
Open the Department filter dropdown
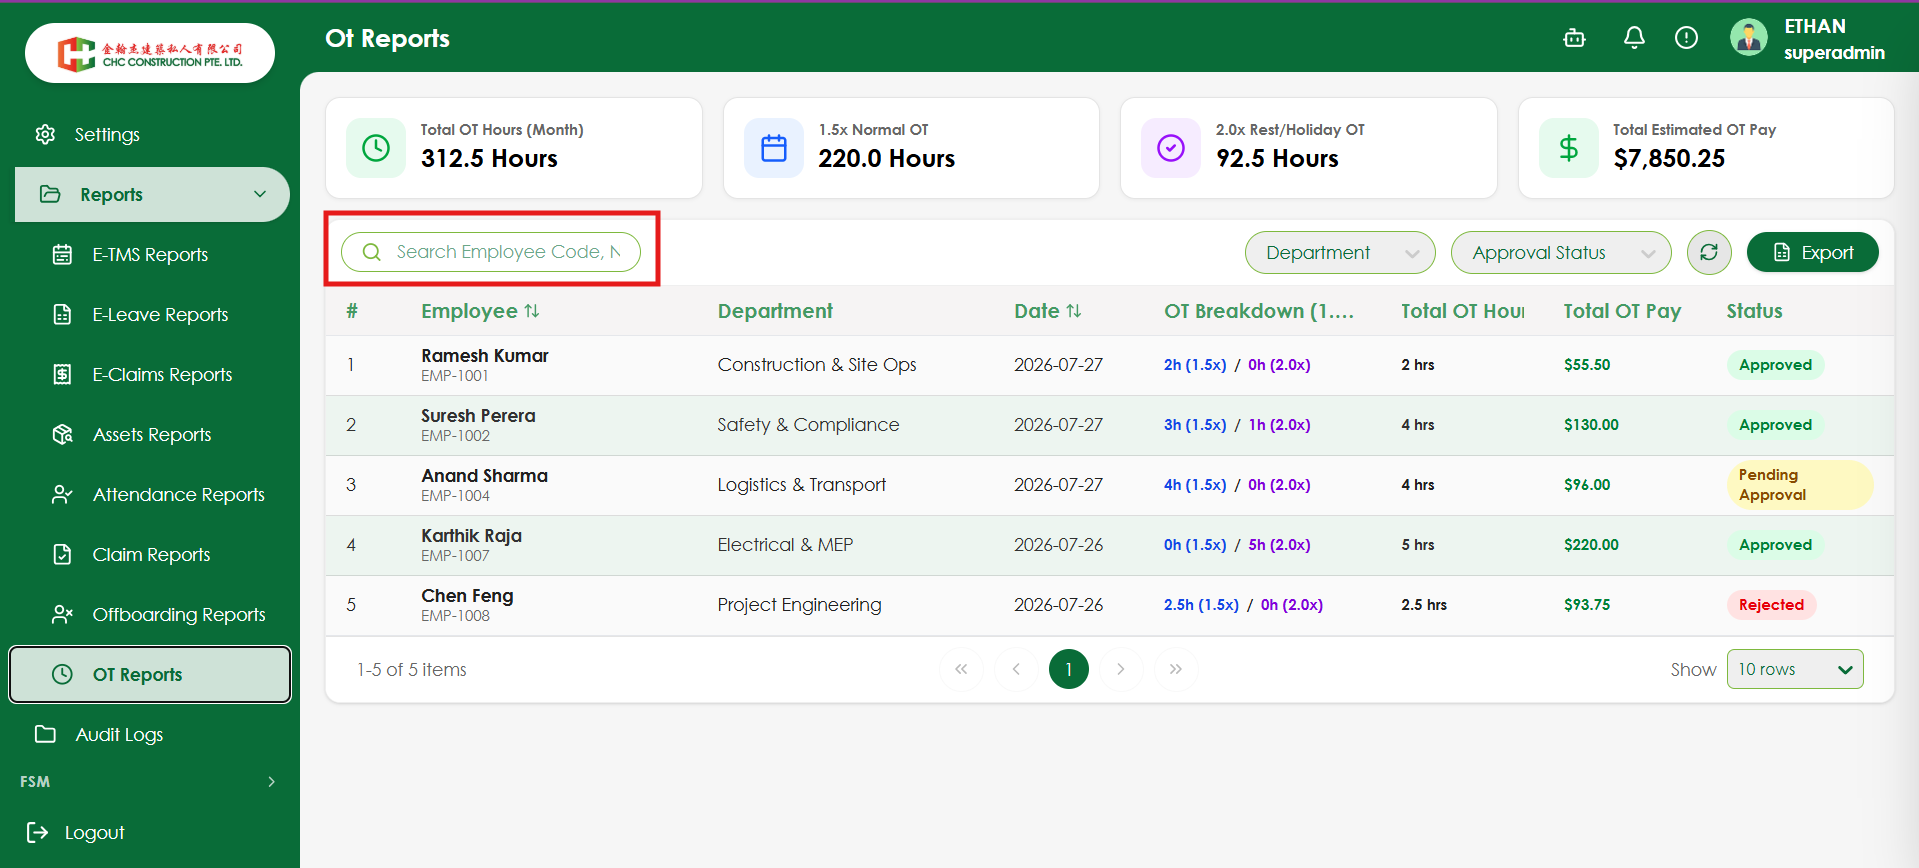(x=1340, y=252)
